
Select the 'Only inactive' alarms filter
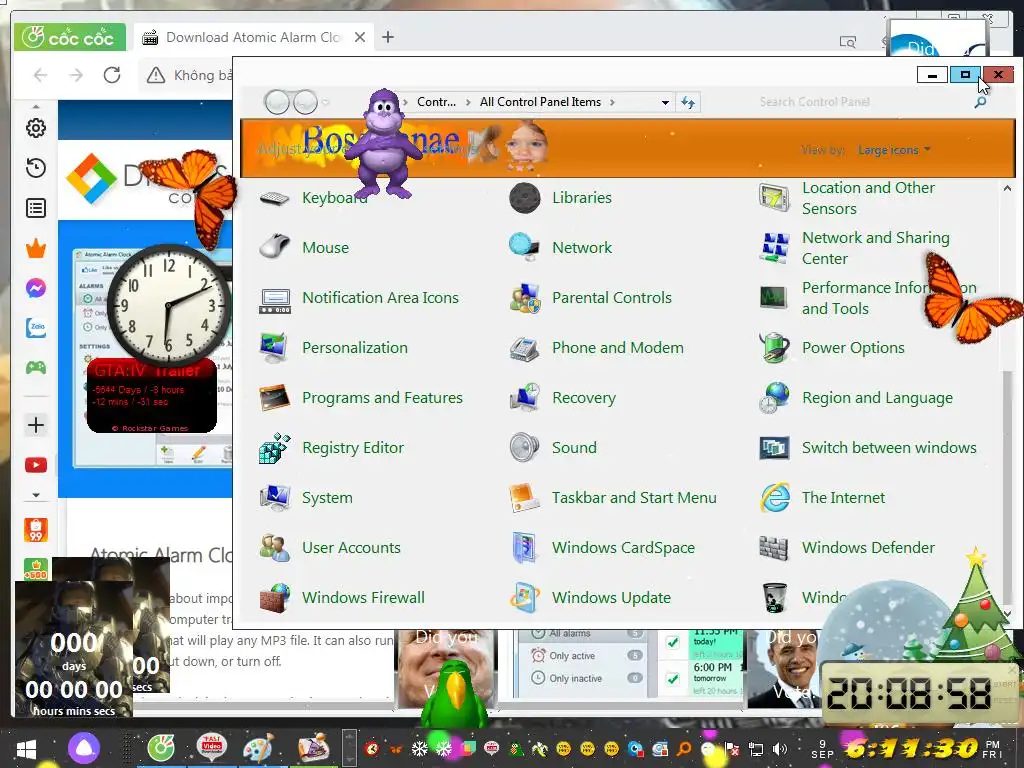[575, 679]
